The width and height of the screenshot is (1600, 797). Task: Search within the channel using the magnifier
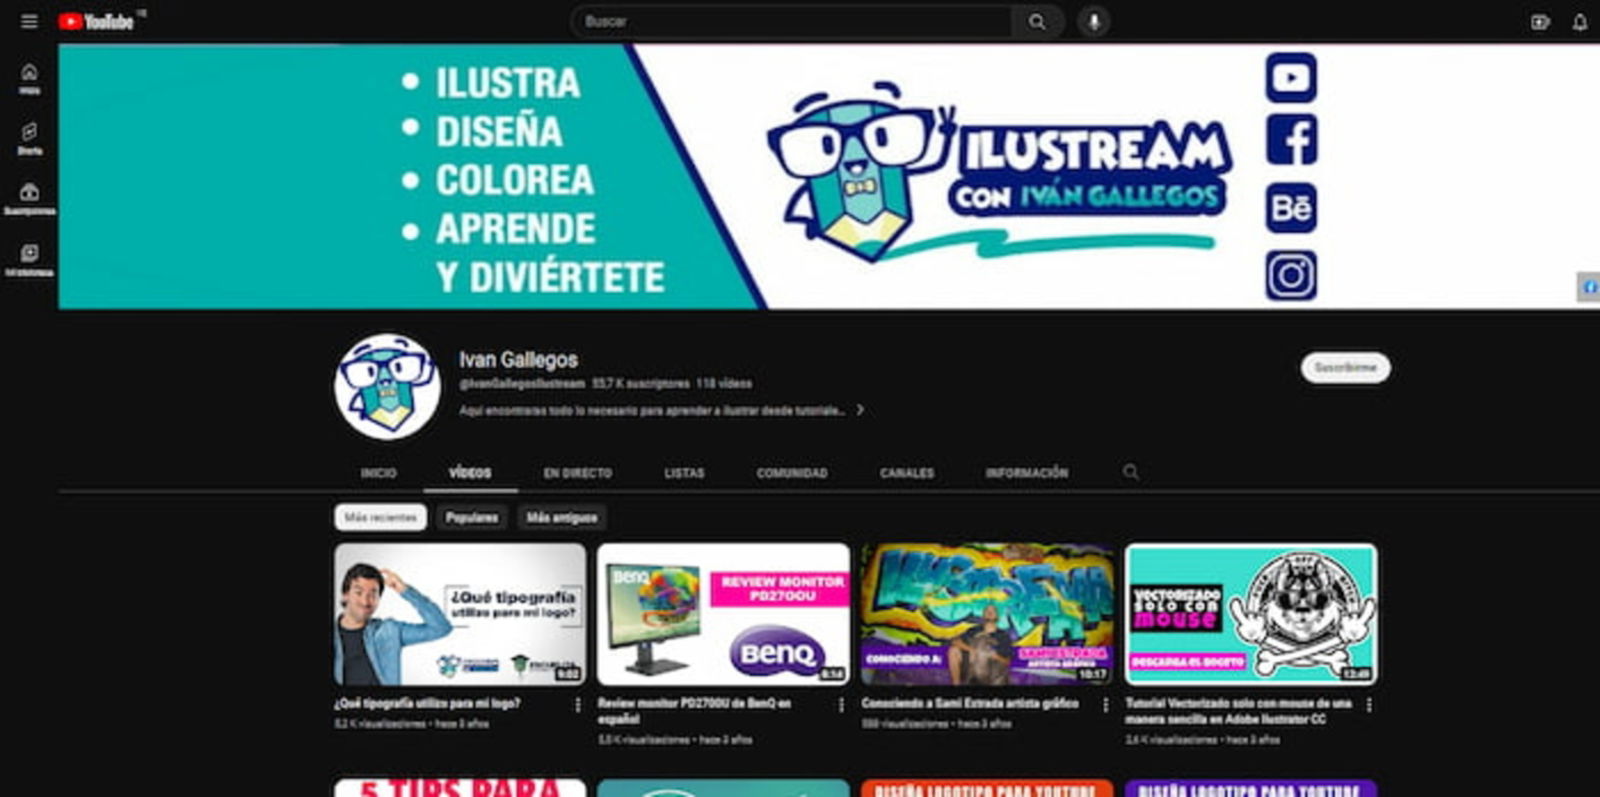point(1131,471)
